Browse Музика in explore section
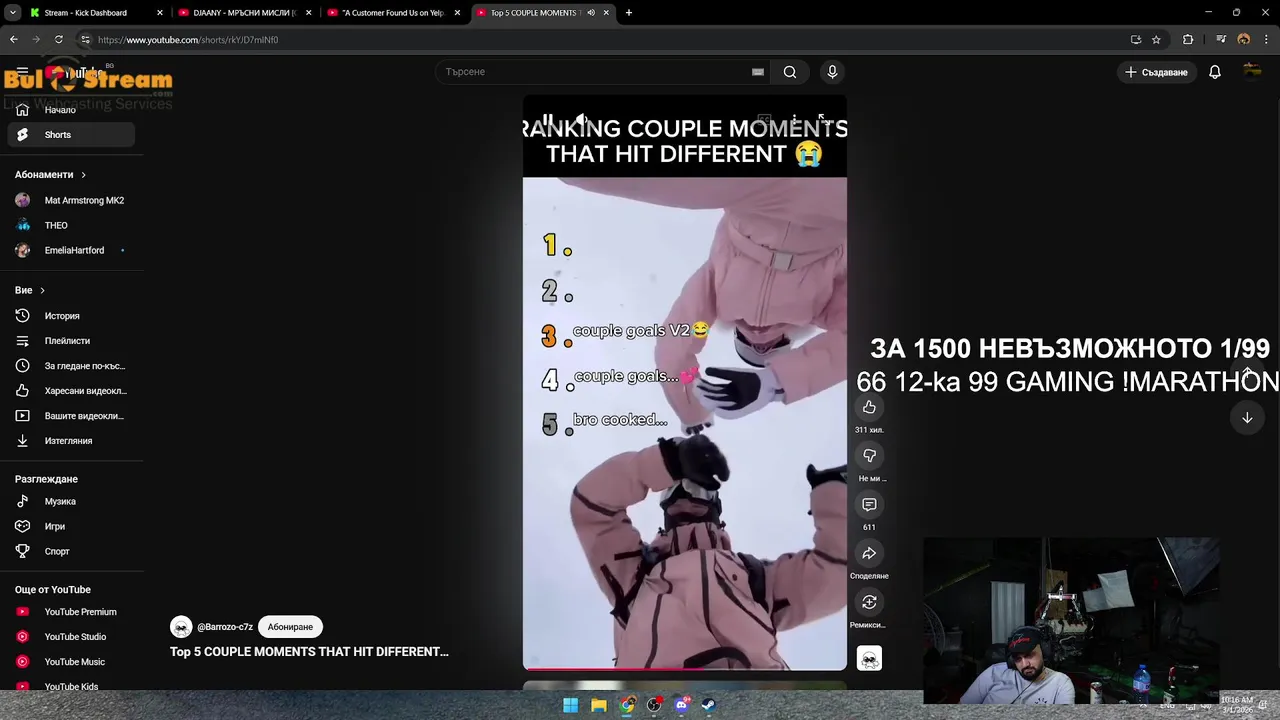This screenshot has width=1280, height=720. 71,501
